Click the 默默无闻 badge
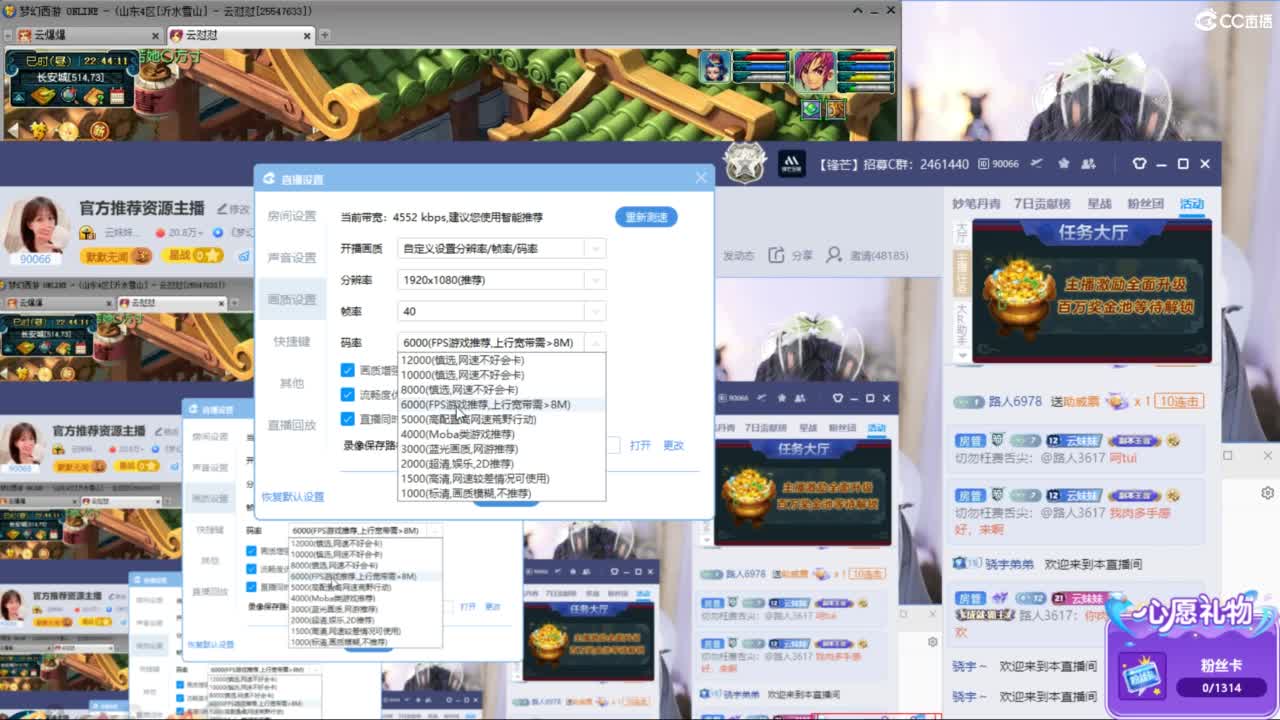The height and width of the screenshot is (720, 1280). click(x=118, y=256)
